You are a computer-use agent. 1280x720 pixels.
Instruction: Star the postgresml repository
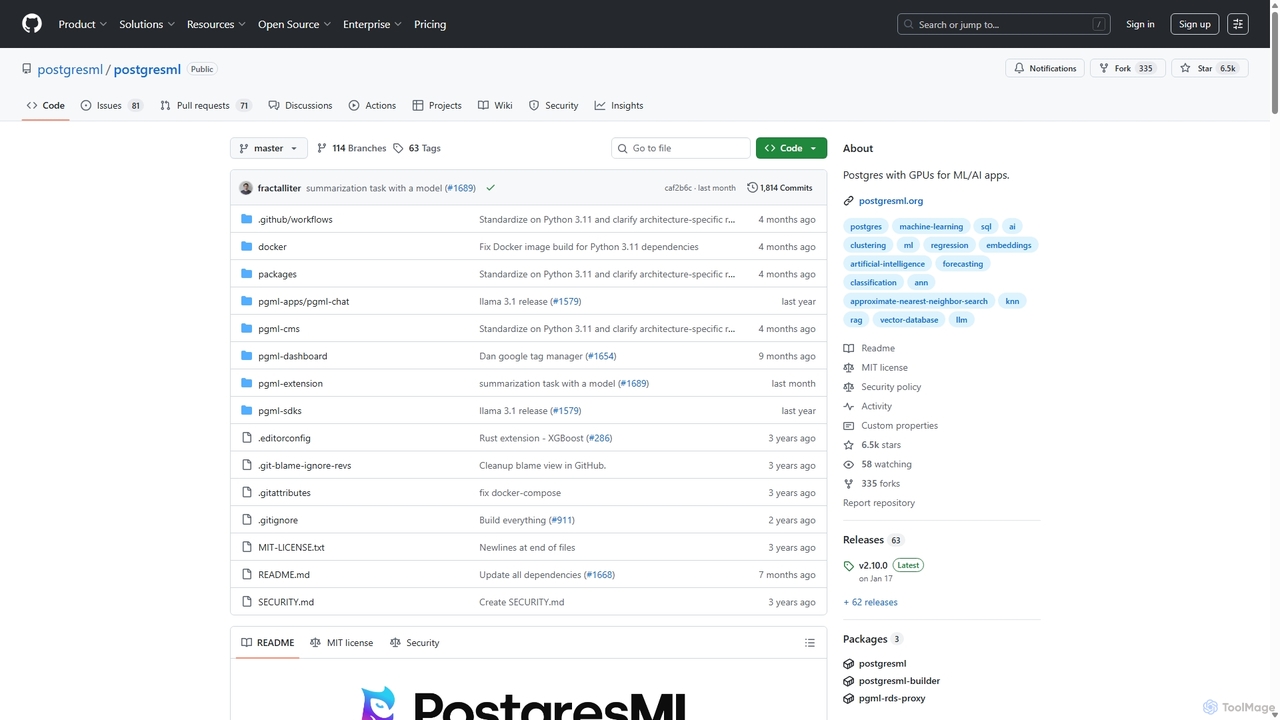[1208, 68]
